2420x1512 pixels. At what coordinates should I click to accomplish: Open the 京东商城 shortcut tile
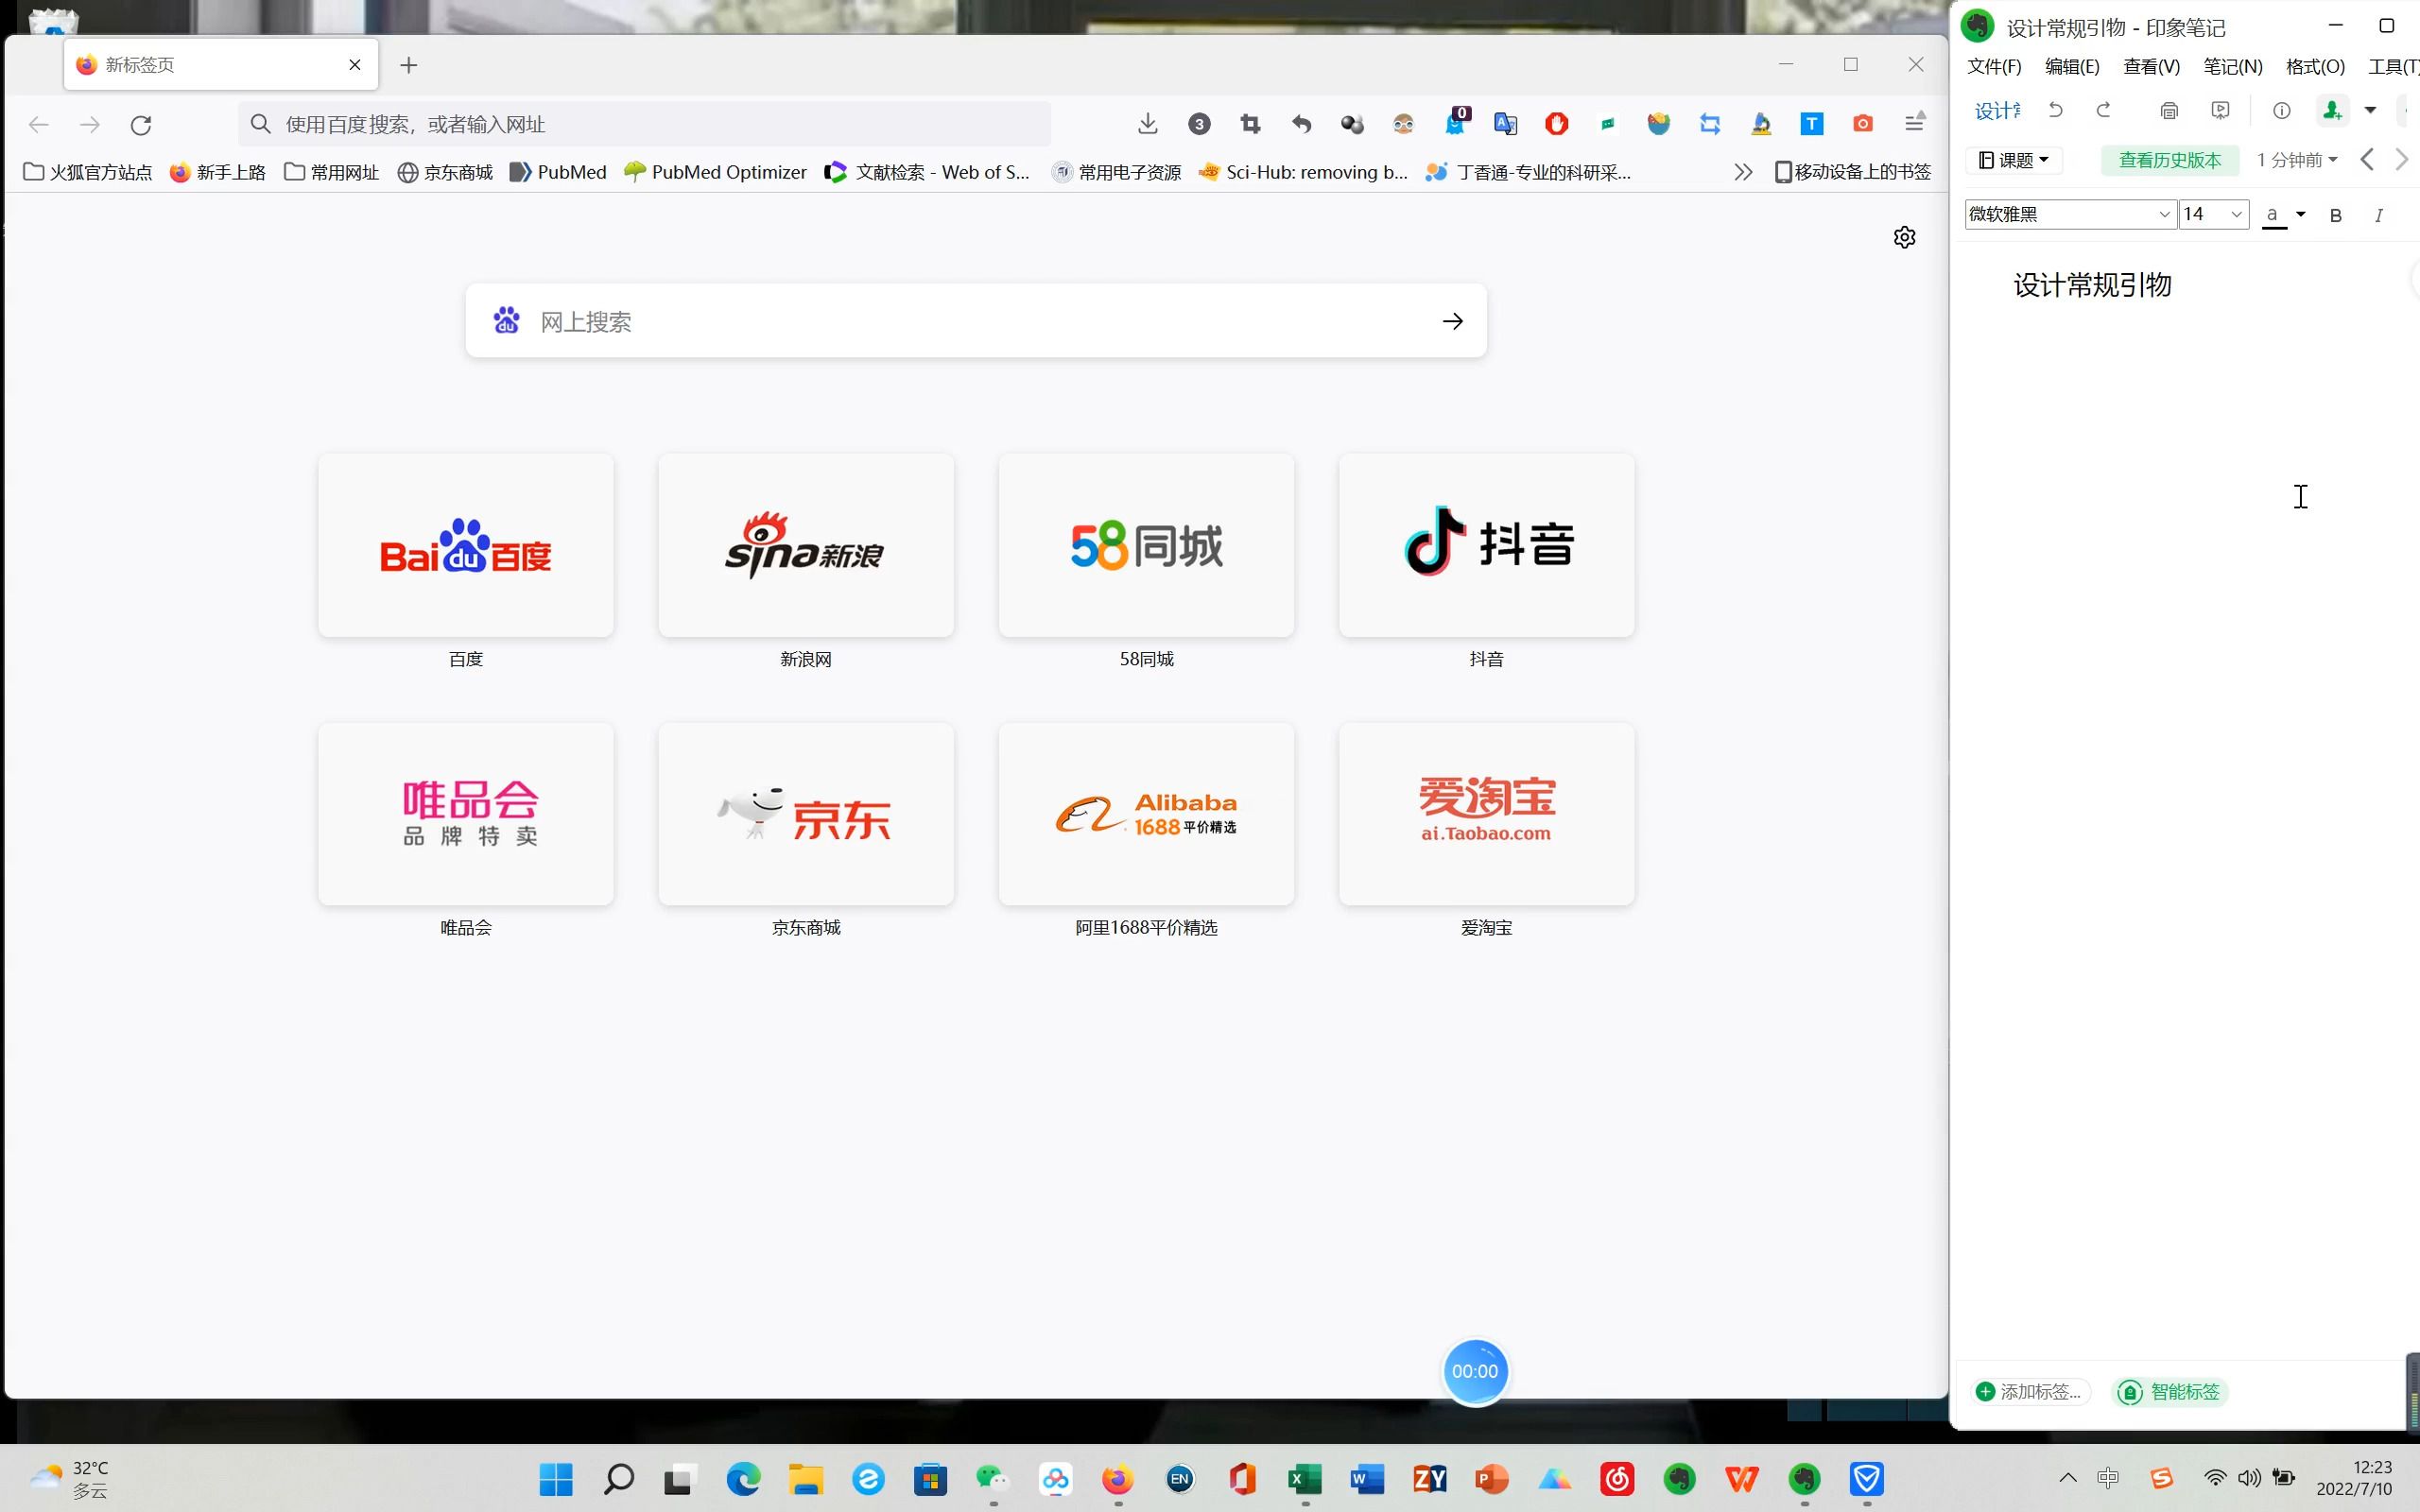click(x=806, y=814)
